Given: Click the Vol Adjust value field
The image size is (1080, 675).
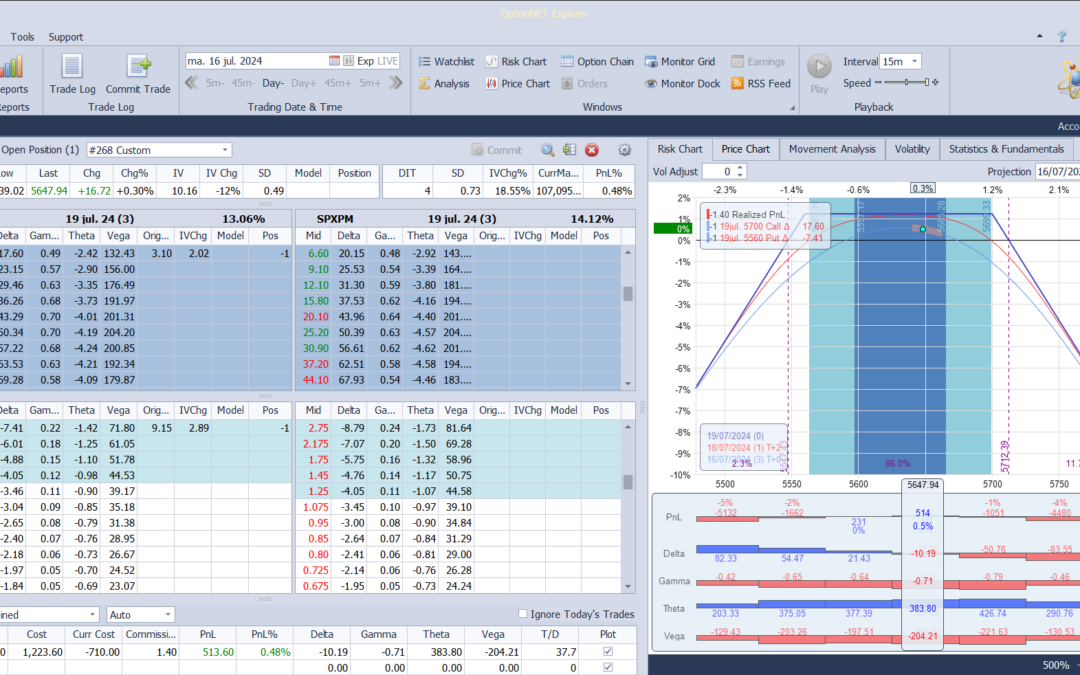Looking at the screenshot, I should point(718,172).
